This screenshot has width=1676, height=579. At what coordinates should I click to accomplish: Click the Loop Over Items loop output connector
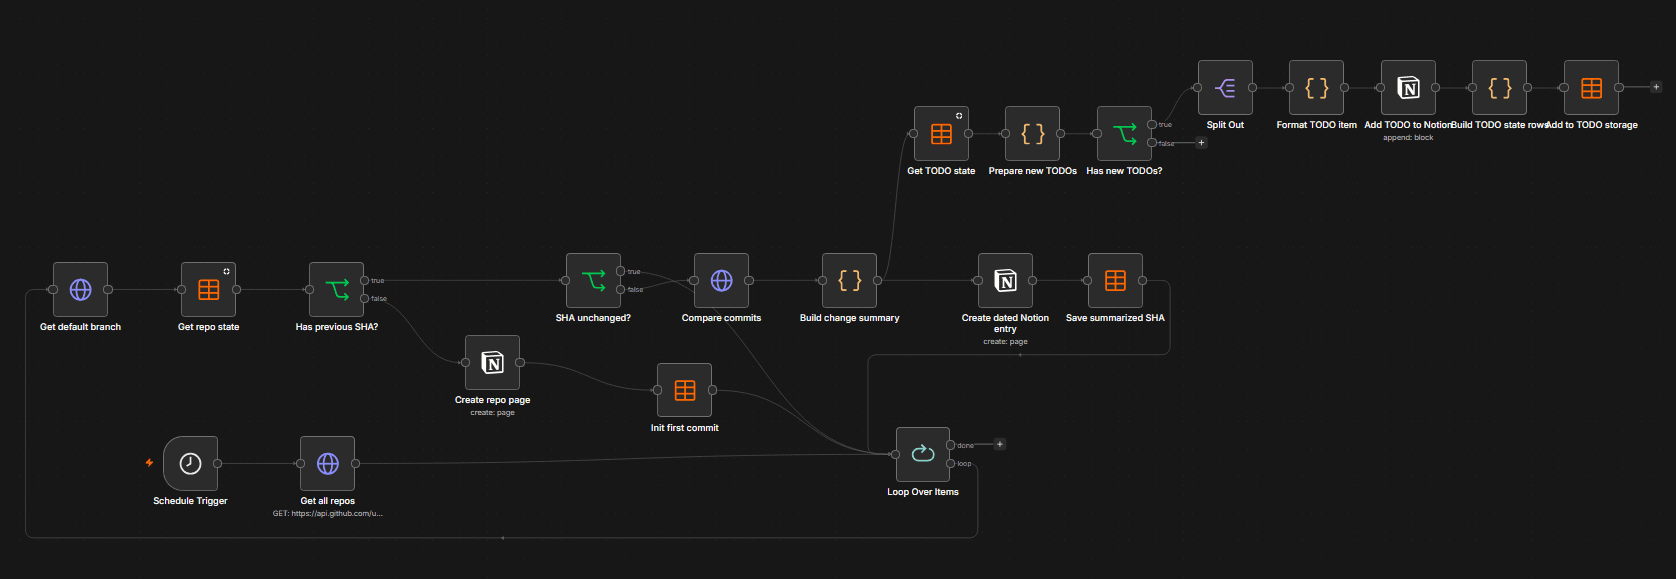(x=951, y=463)
